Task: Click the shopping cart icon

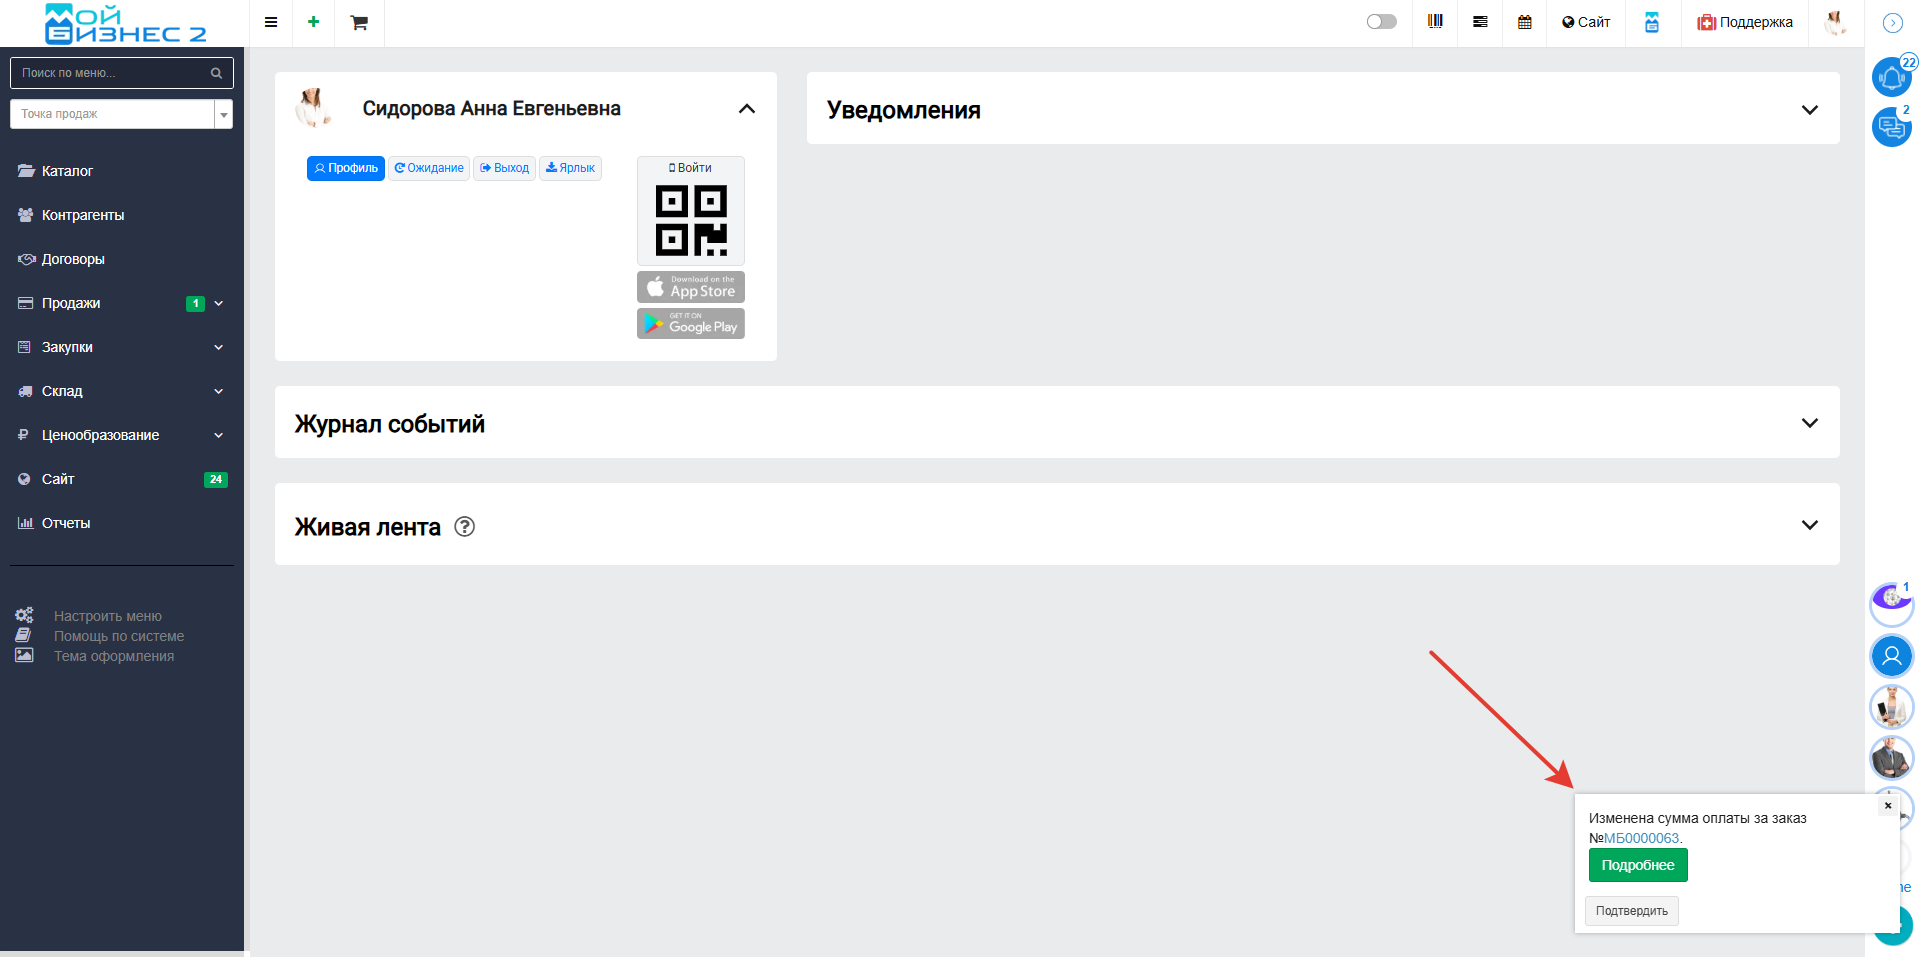Action: pos(359,22)
